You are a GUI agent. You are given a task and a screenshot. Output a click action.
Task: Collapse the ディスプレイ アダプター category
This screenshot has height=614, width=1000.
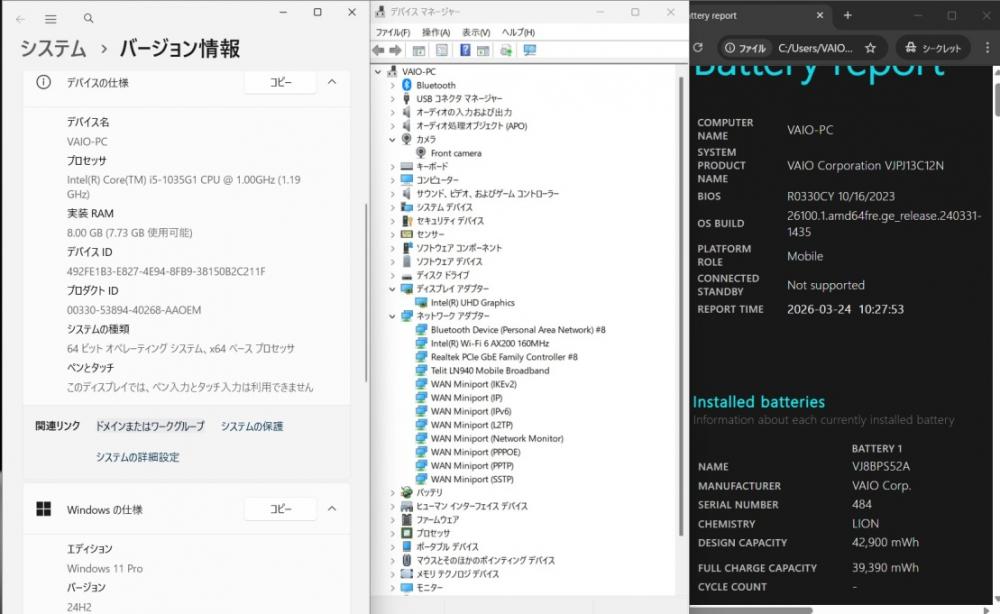(393, 289)
